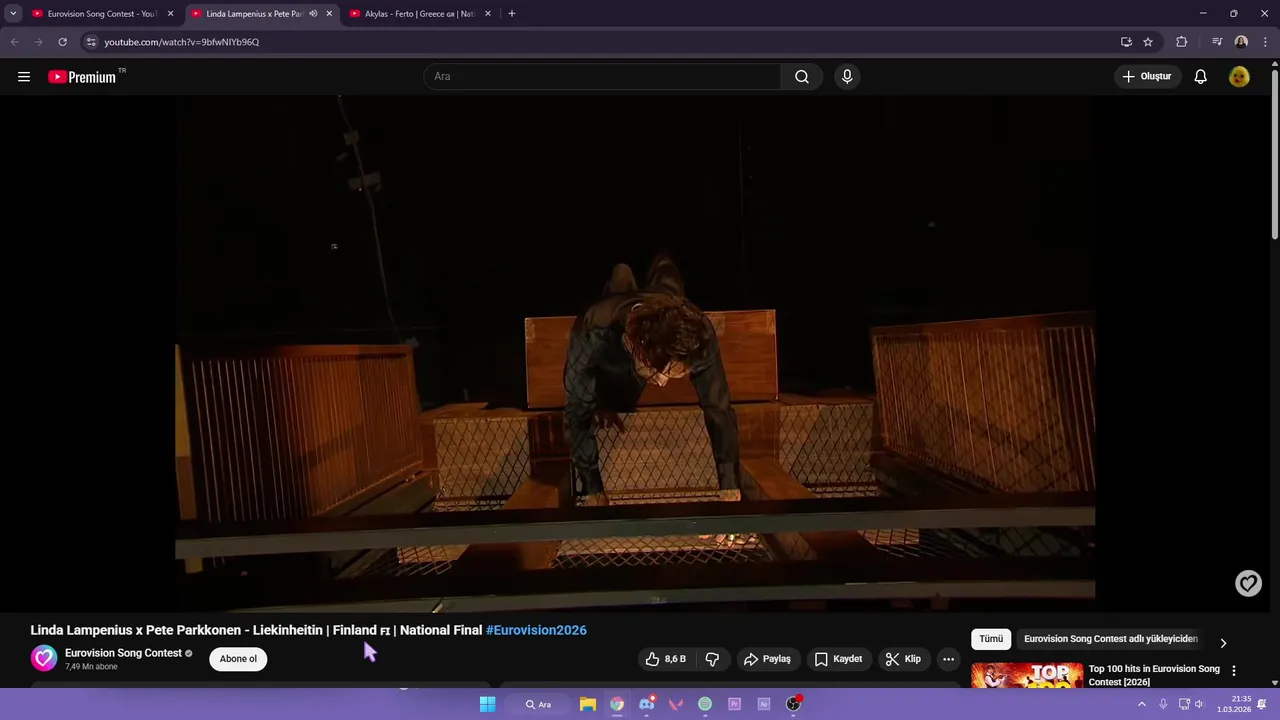The height and width of the screenshot is (720, 1280).
Task: Dislike the video with thumbs down
Action: (x=712, y=659)
